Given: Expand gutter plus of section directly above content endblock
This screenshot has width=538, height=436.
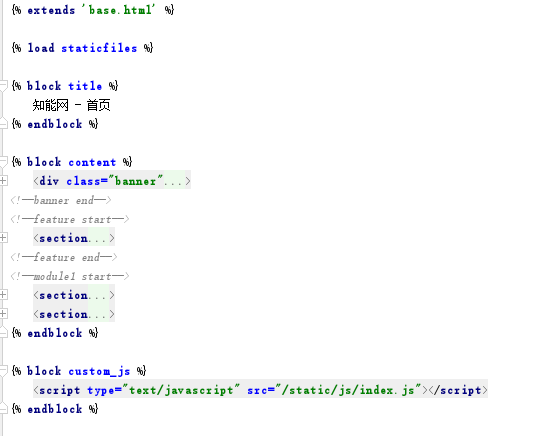Looking at the screenshot, I should [x=3, y=314].
